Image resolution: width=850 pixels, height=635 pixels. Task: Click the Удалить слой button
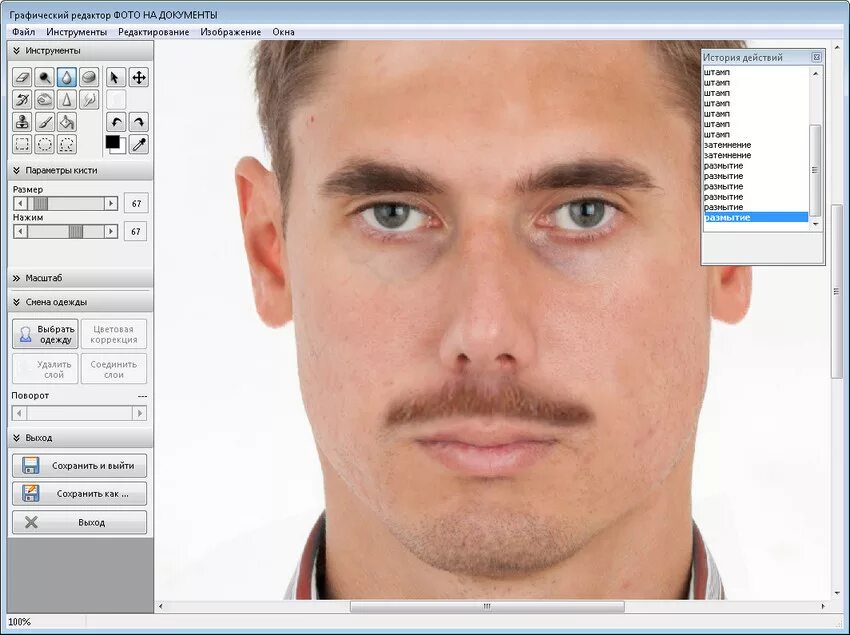[46, 369]
